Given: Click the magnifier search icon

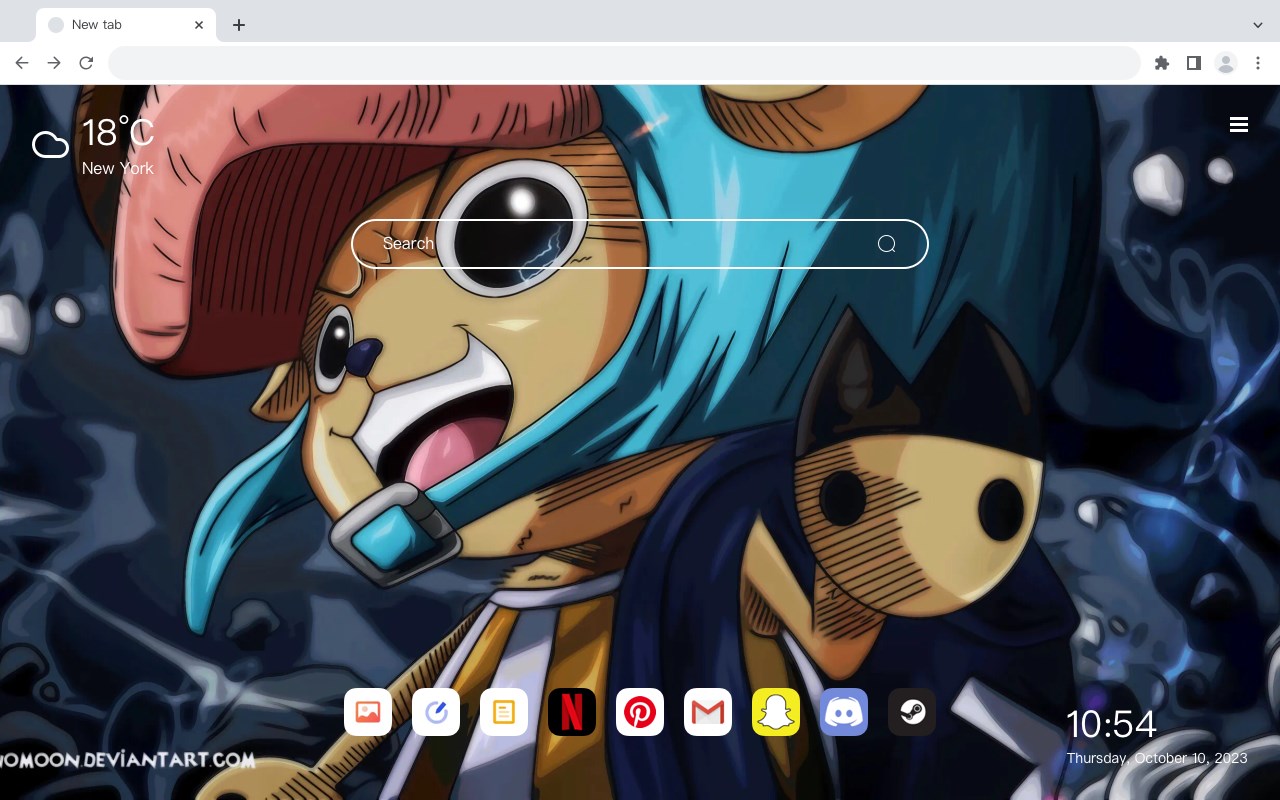Looking at the screenshot, I should point(886,244).
